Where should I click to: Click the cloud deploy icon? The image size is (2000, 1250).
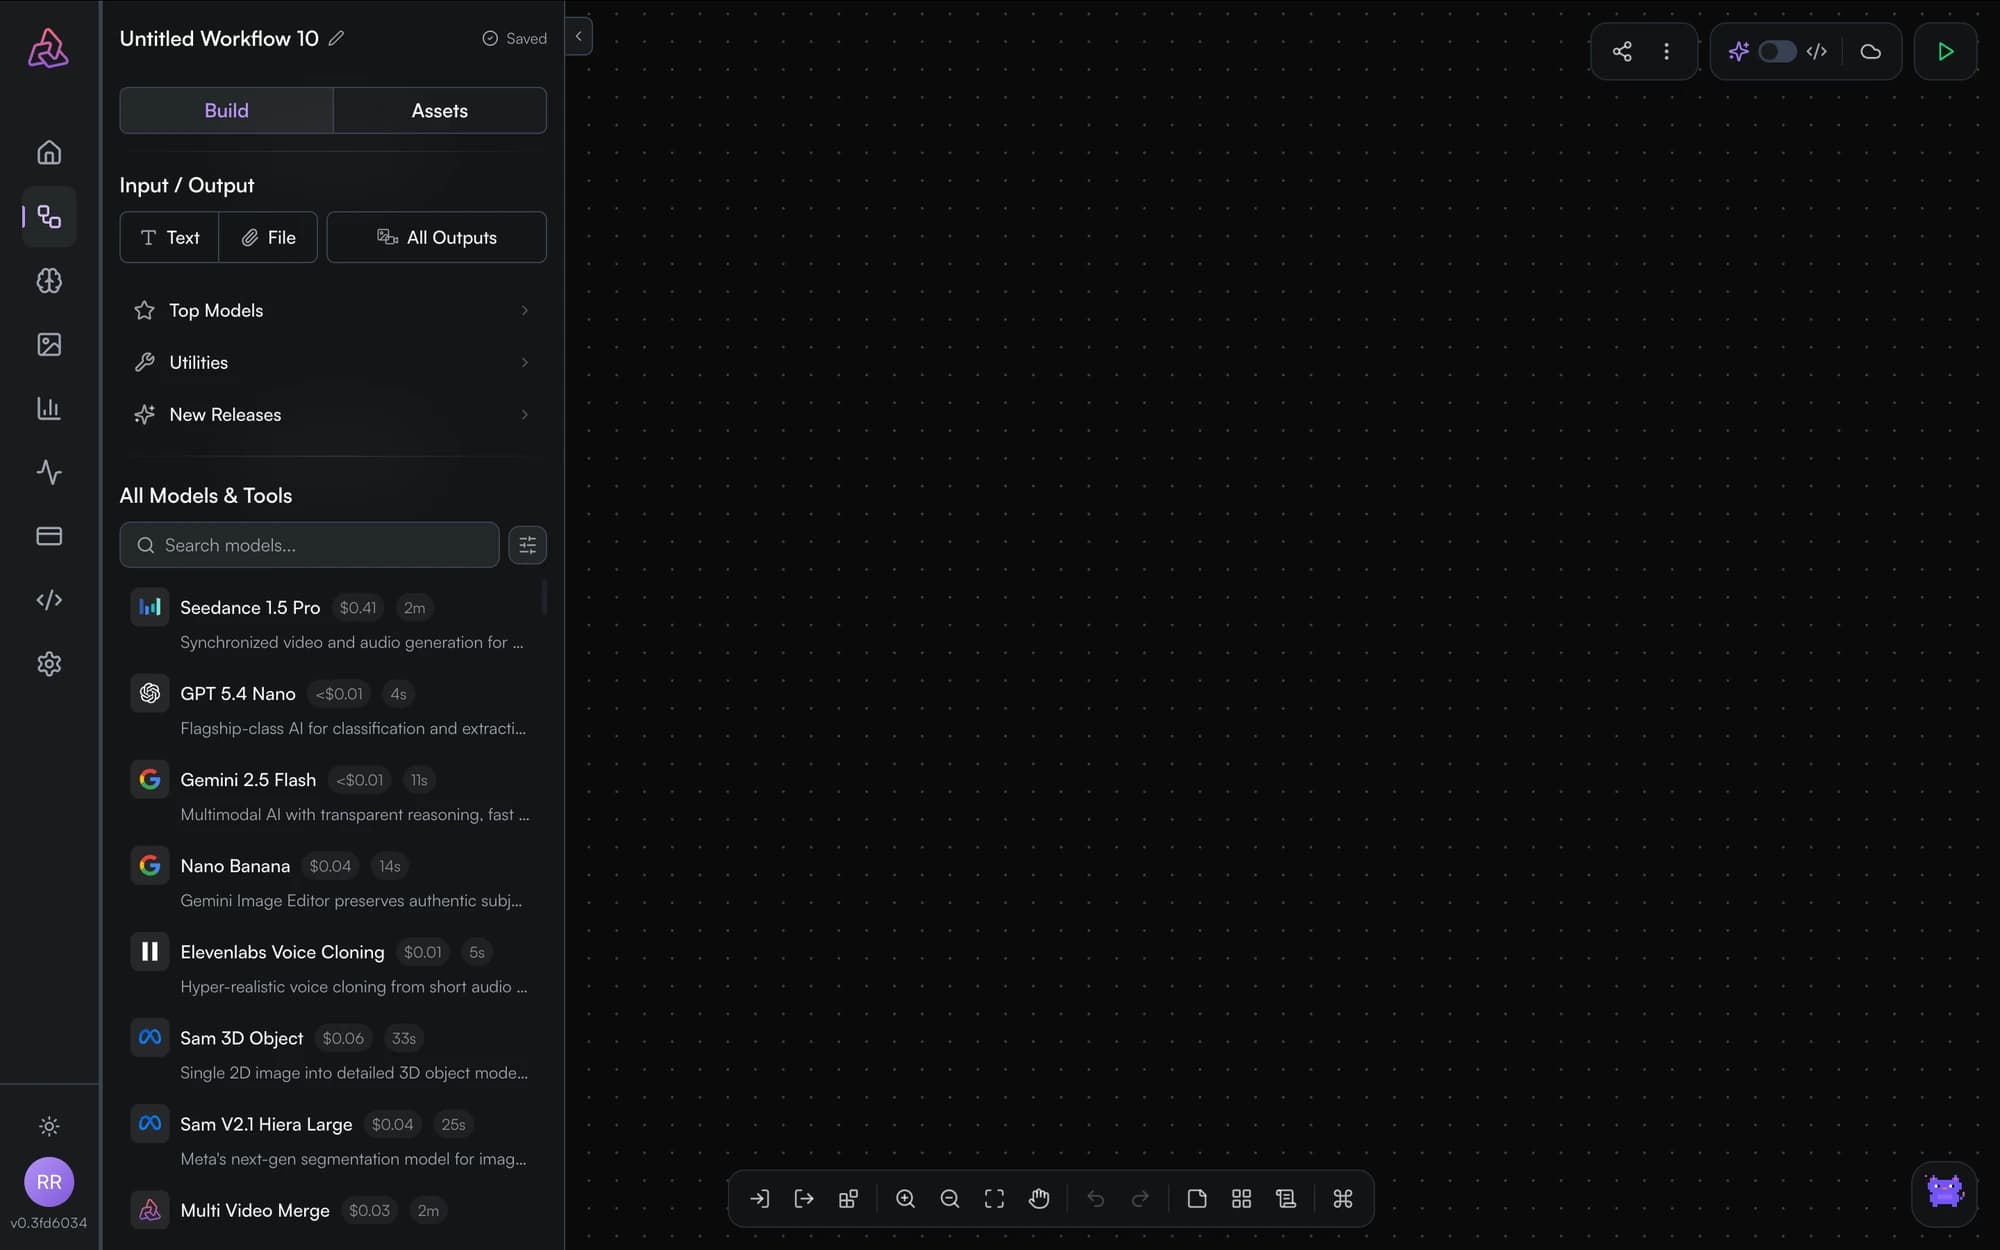[x=1870, y=51]
